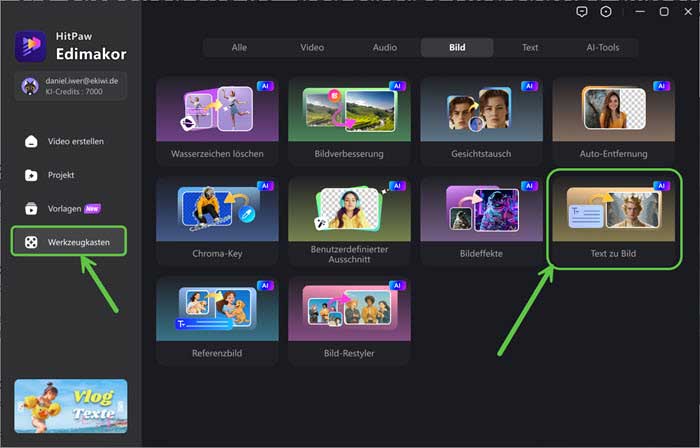Viewport: 700px width, 448px height.
Task: Click the circular record icon in title bar
Action: click(606, 12)
